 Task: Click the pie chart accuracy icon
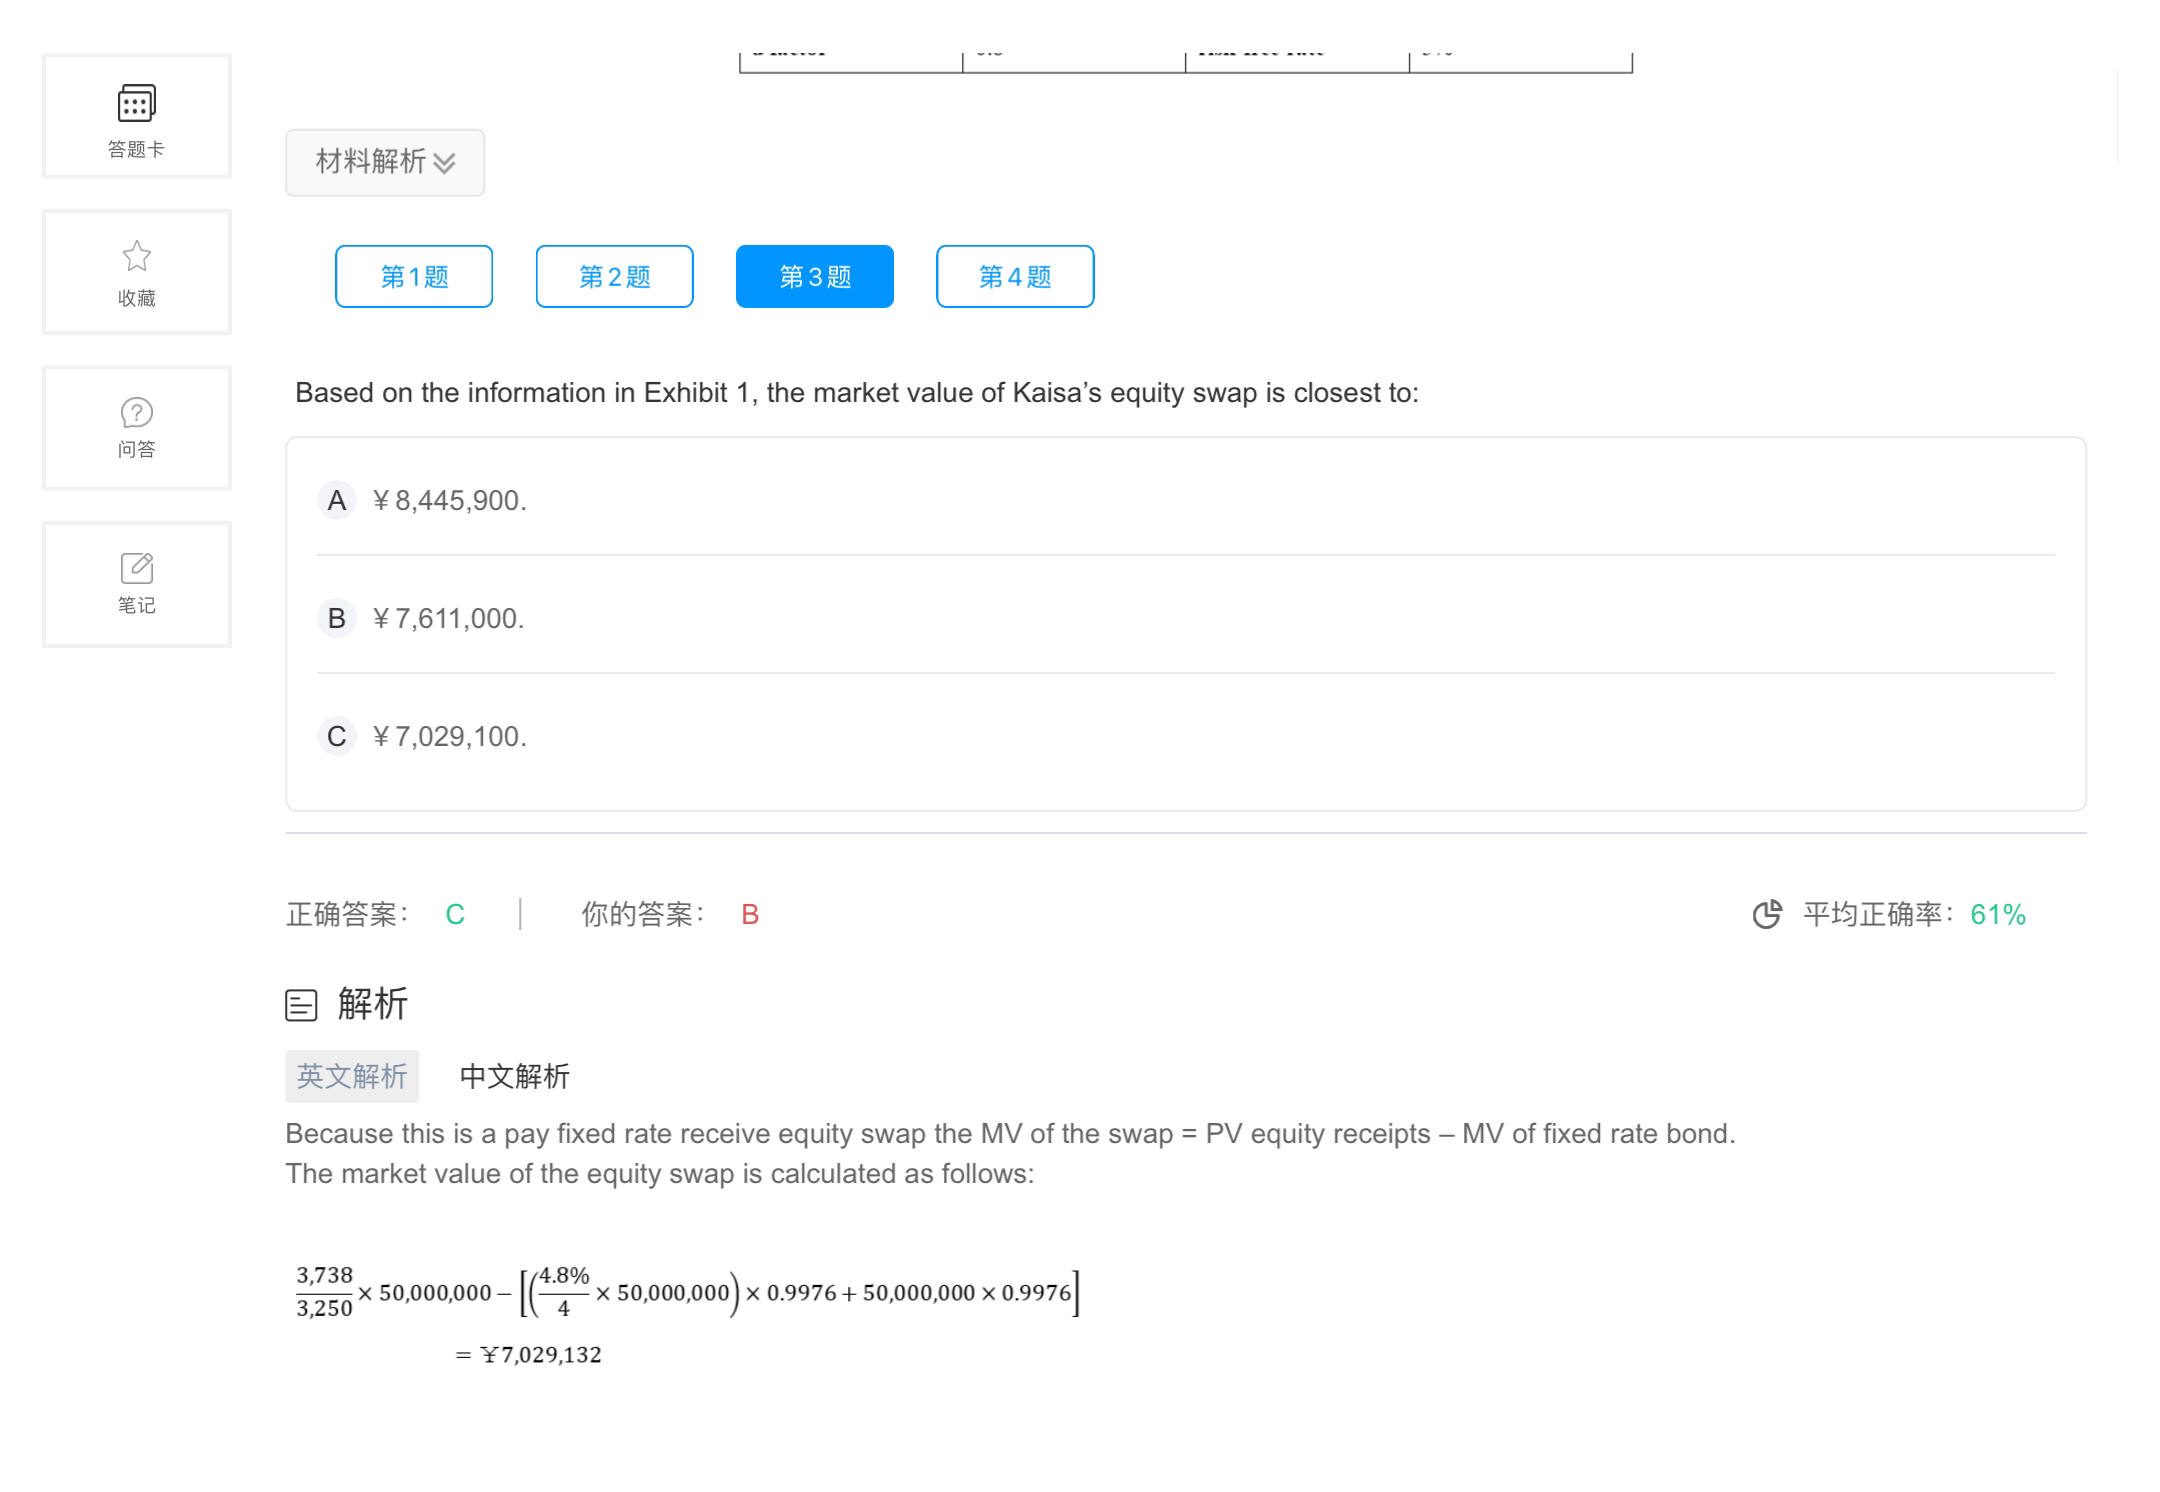click(x=1767, y=914)
